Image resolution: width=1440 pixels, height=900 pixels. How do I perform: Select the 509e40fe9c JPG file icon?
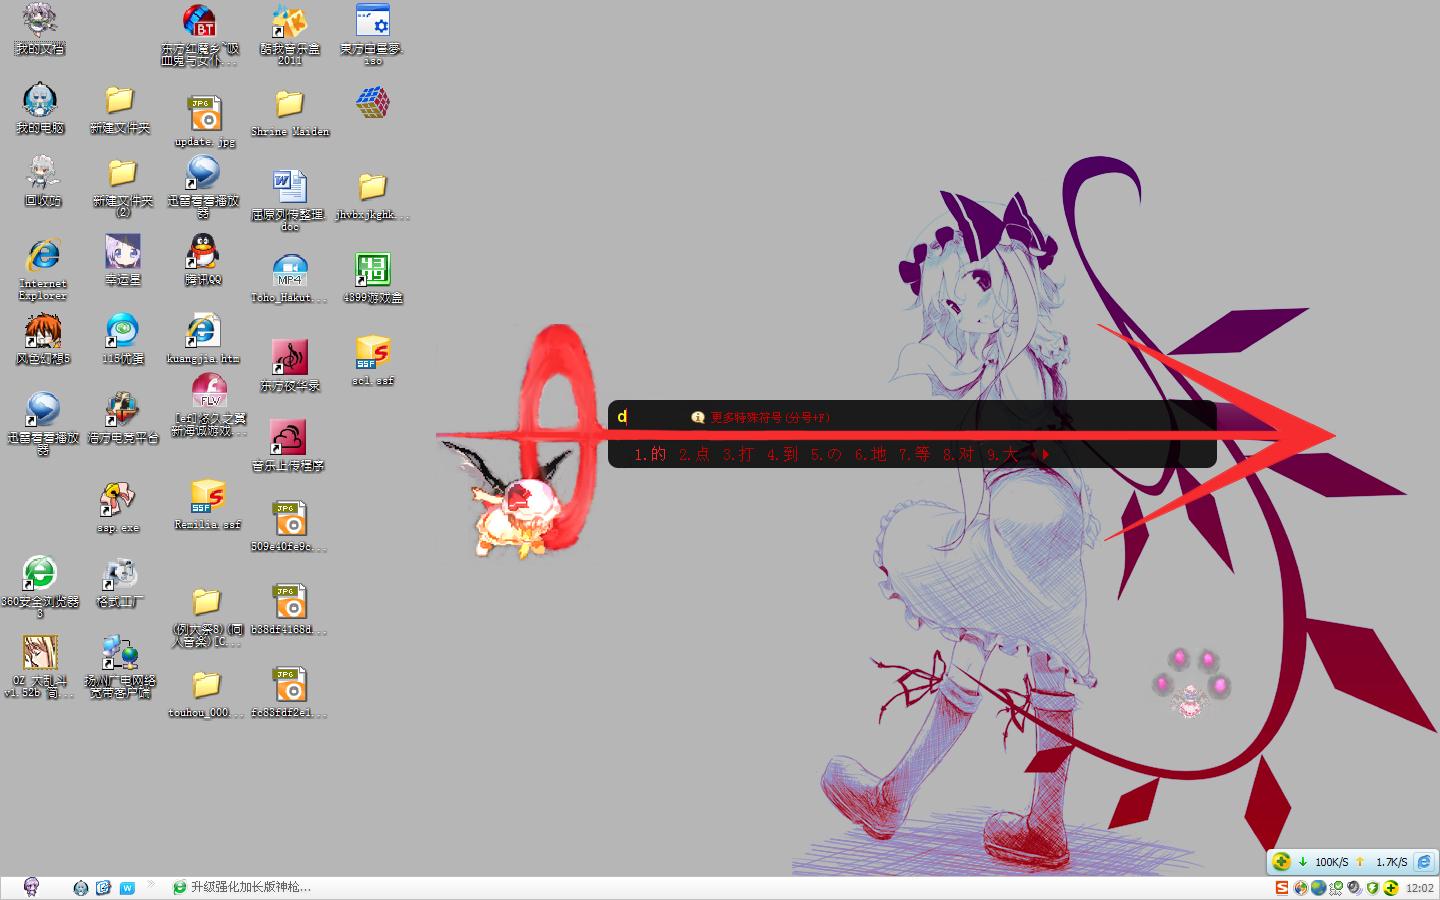tap(289, 527)
